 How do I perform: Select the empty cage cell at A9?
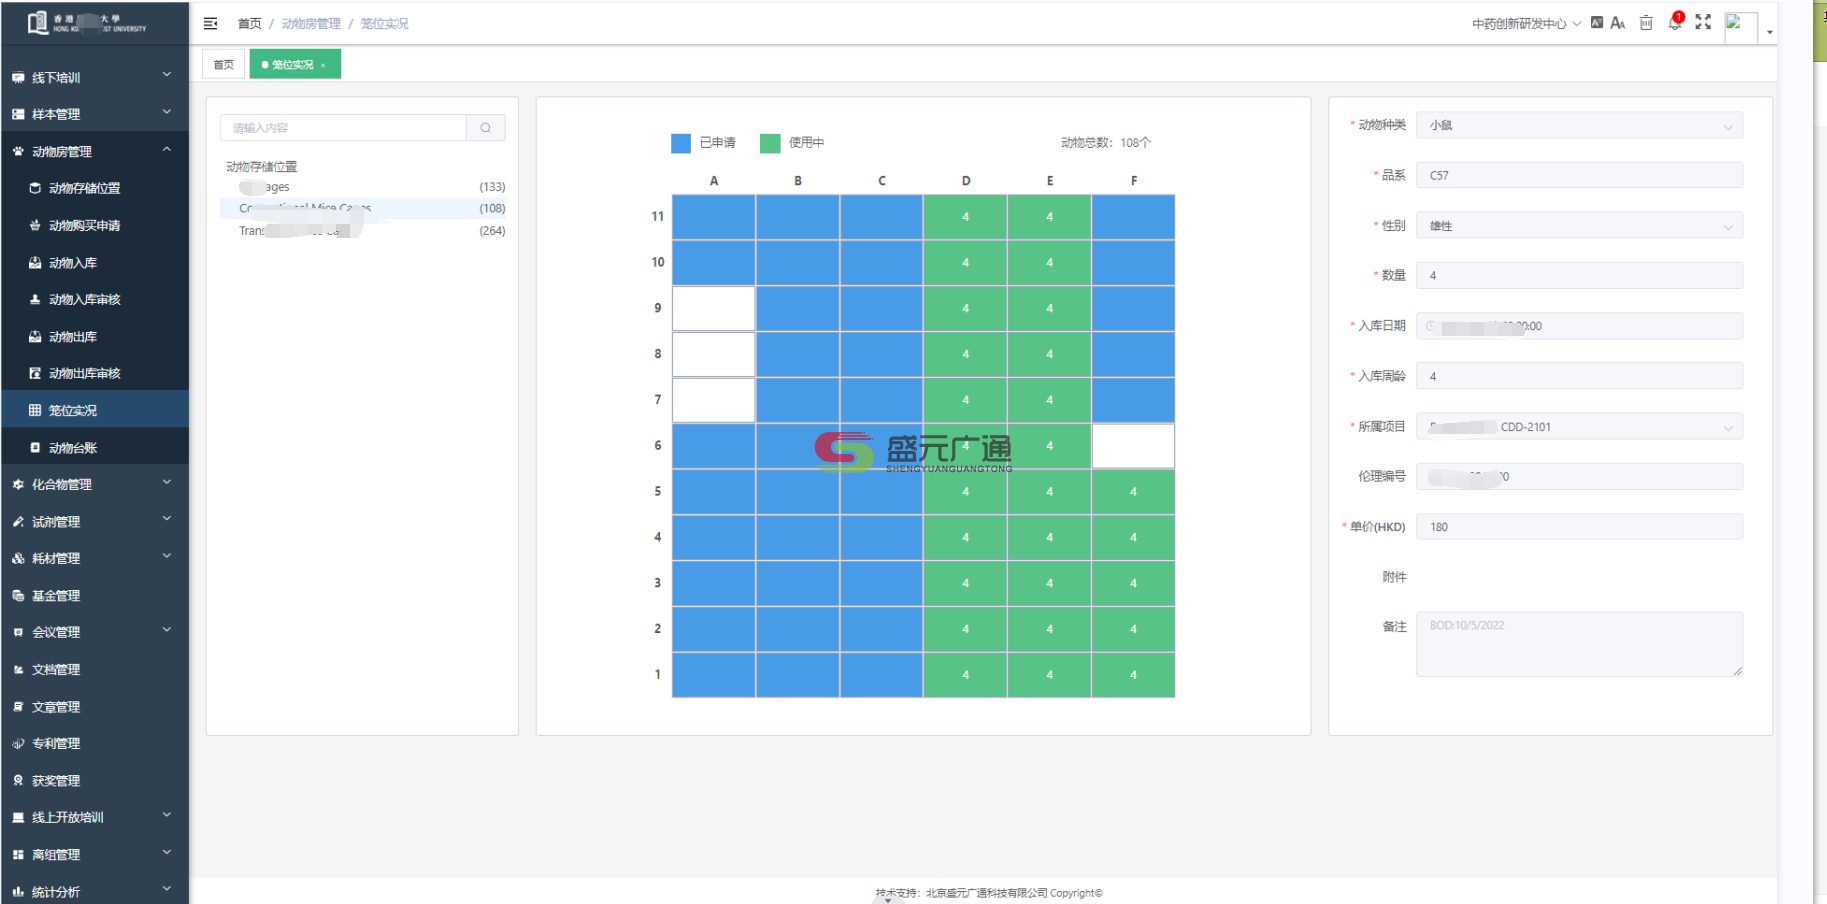coord(713,309)
